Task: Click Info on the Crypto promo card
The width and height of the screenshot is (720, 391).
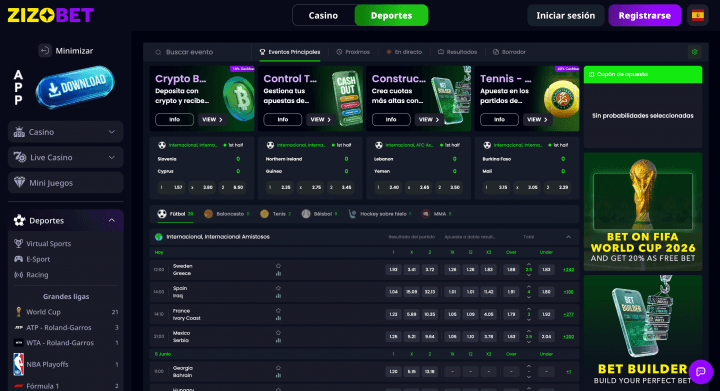Action: [174, 119]
